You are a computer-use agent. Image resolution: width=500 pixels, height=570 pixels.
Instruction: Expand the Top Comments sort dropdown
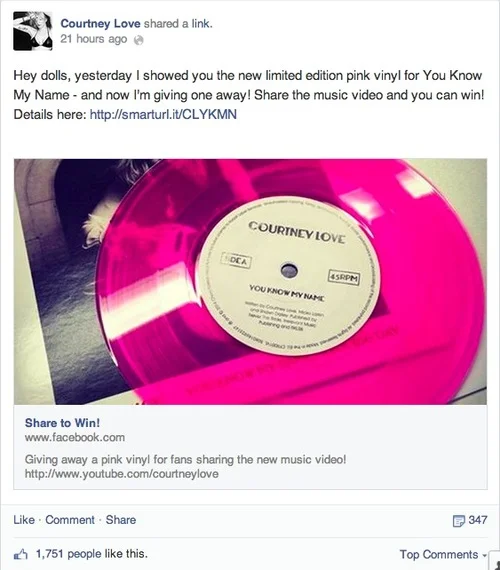443,554
